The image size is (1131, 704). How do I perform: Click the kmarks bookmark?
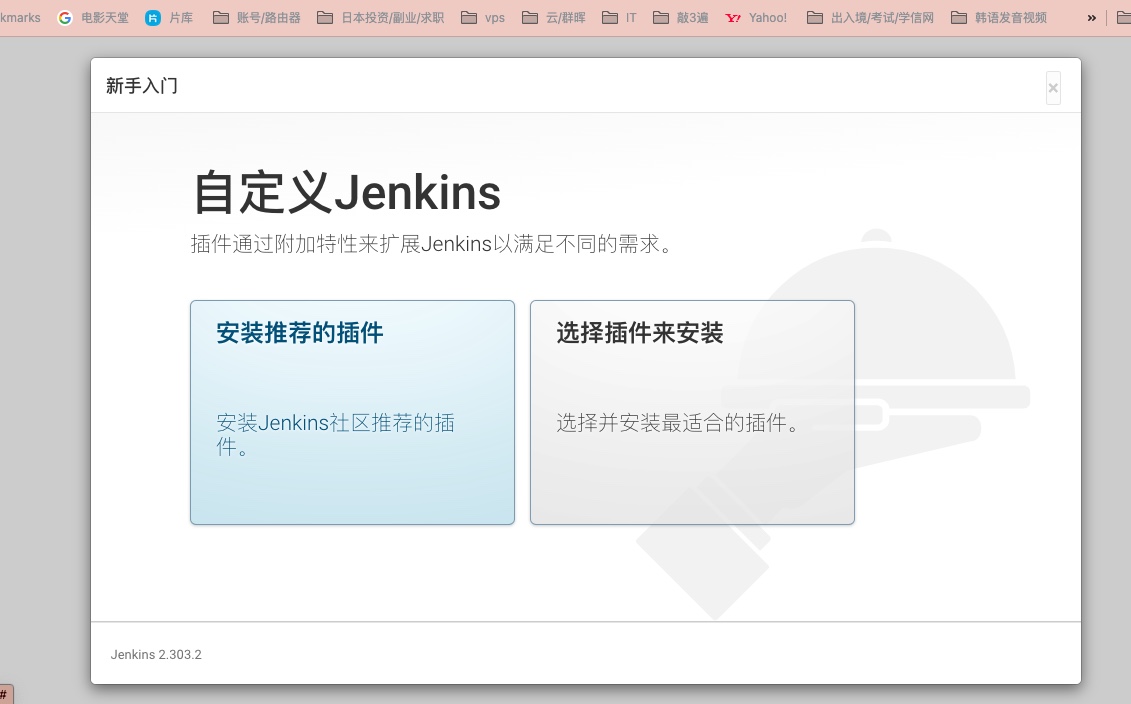(20, 17)
